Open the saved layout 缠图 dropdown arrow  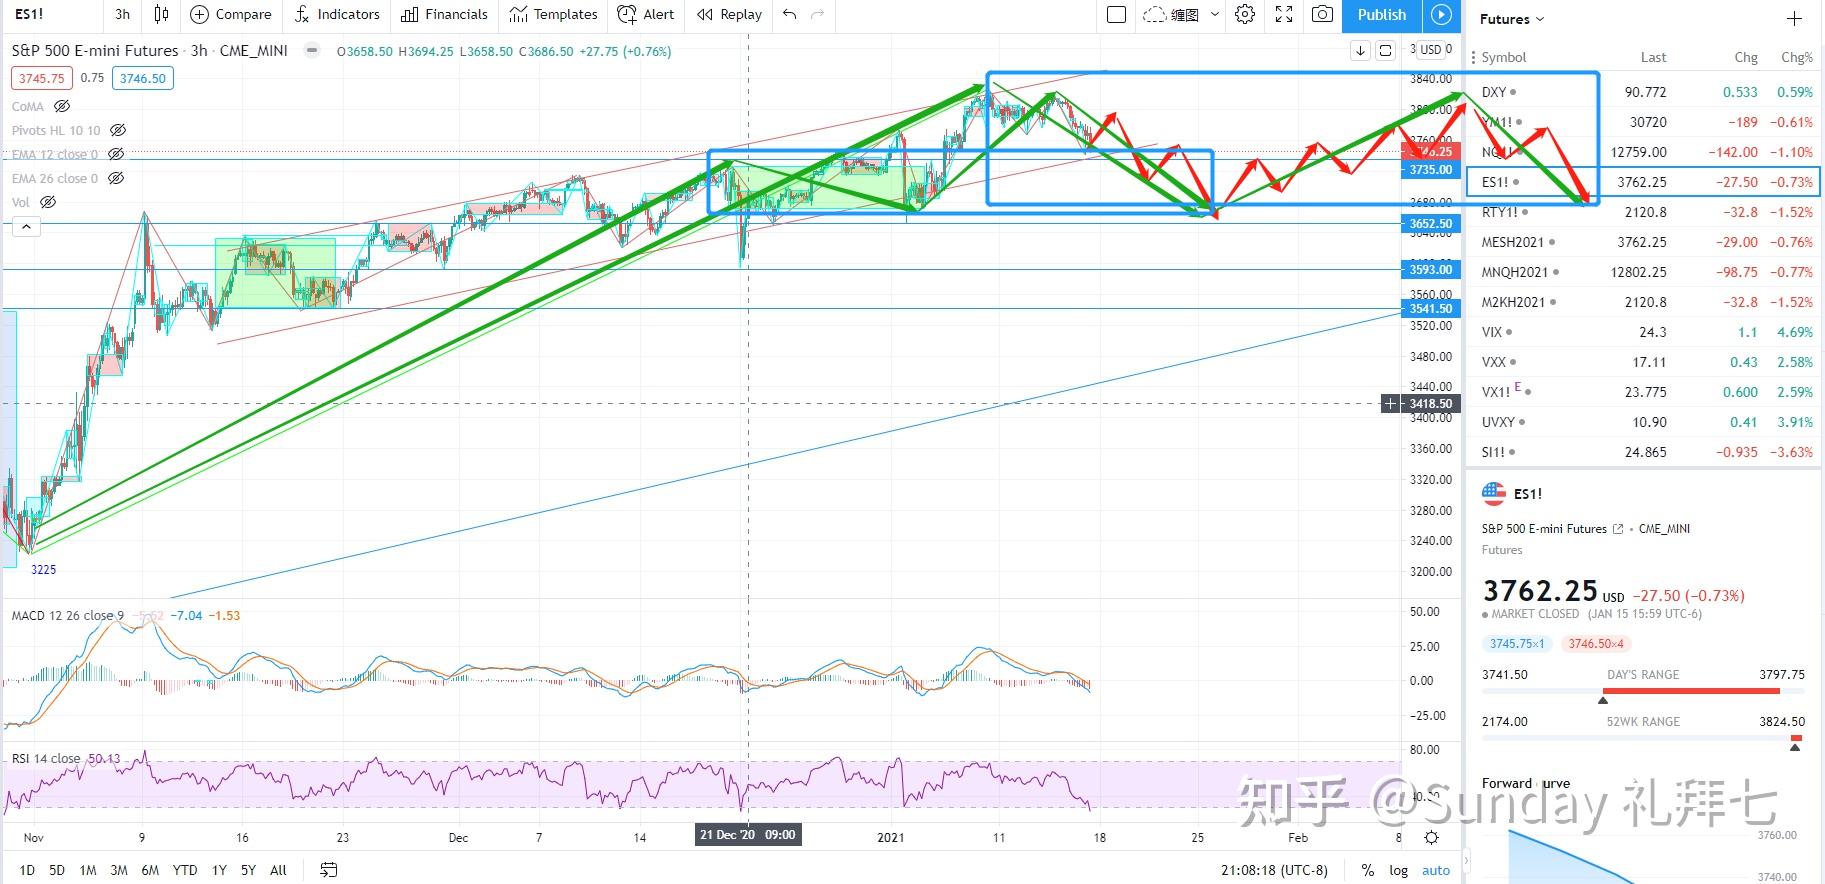(1215, 14)
